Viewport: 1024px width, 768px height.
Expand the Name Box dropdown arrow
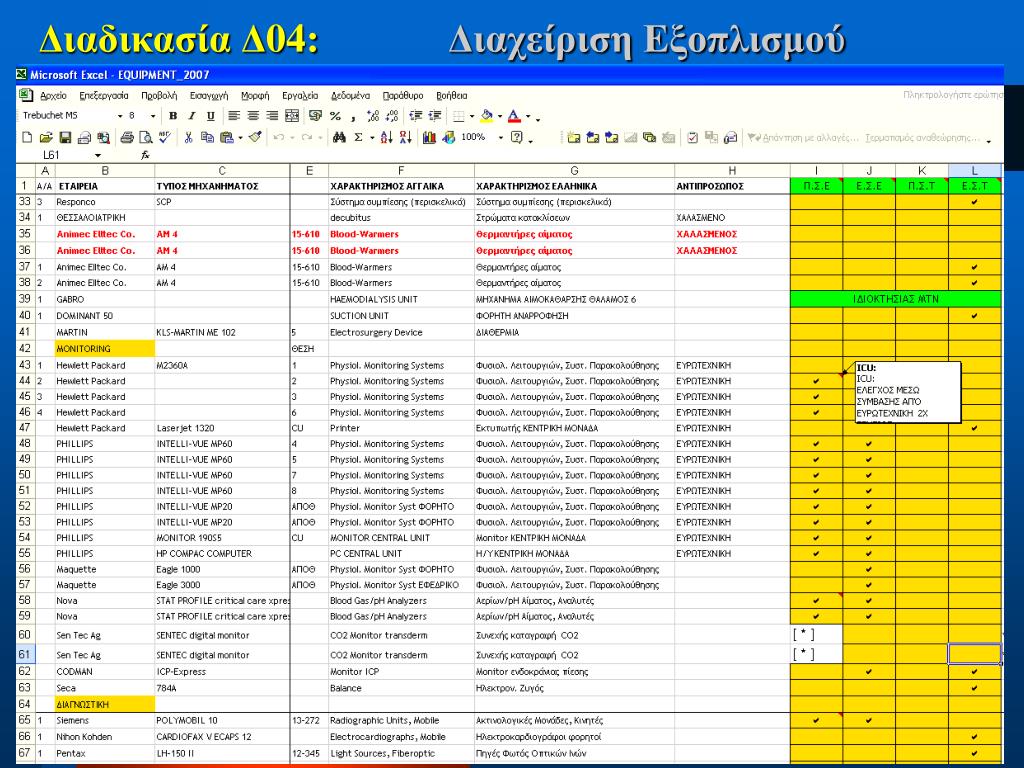pos(98,155)
